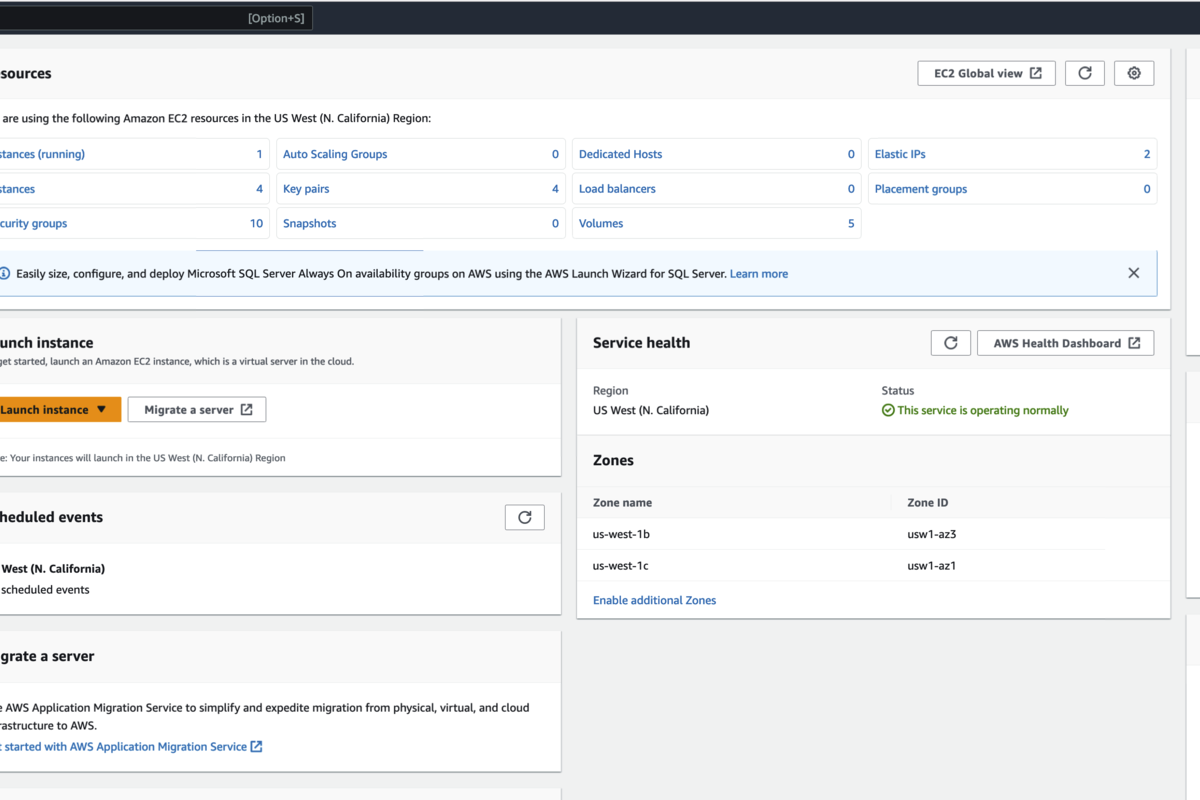This screenshot has height=800, width=1200.
Task: Open Load balancers resource
Action: click(x=618, y=189)
